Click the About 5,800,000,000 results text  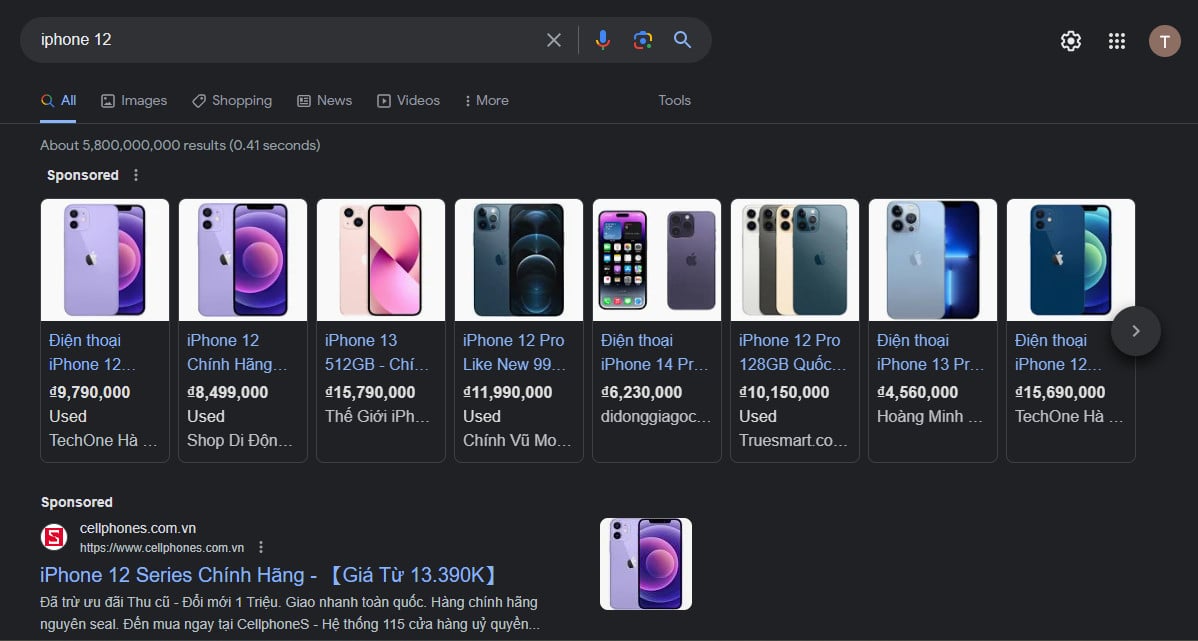(x=180, y=145)
